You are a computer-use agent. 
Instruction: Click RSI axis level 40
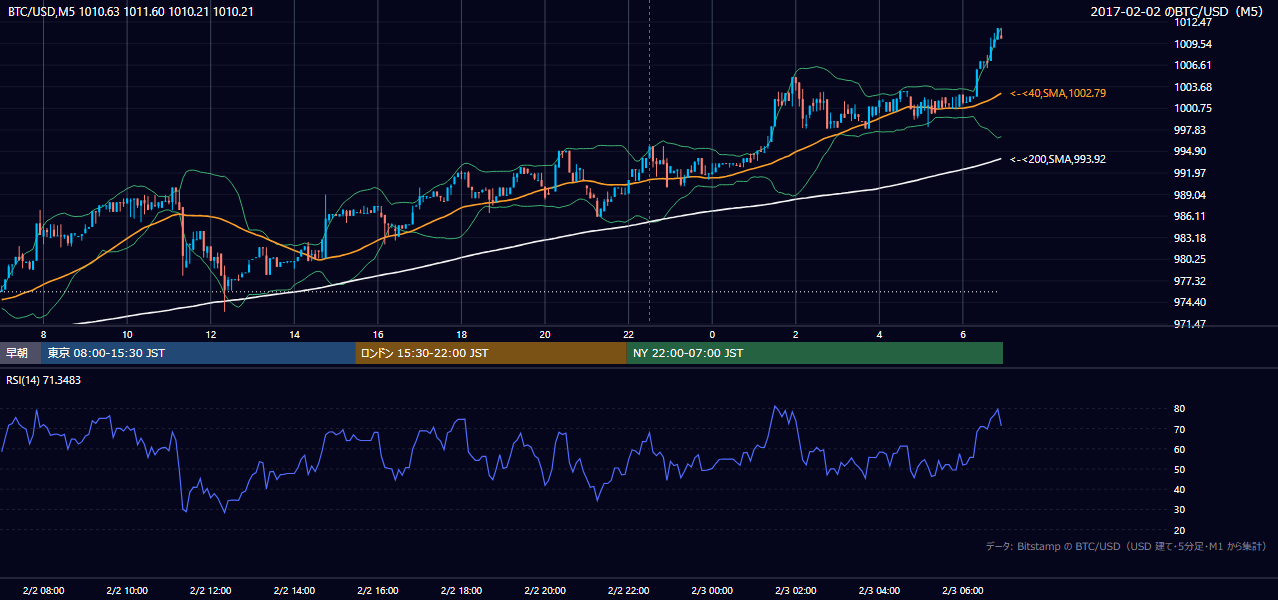pos(1180,490)
